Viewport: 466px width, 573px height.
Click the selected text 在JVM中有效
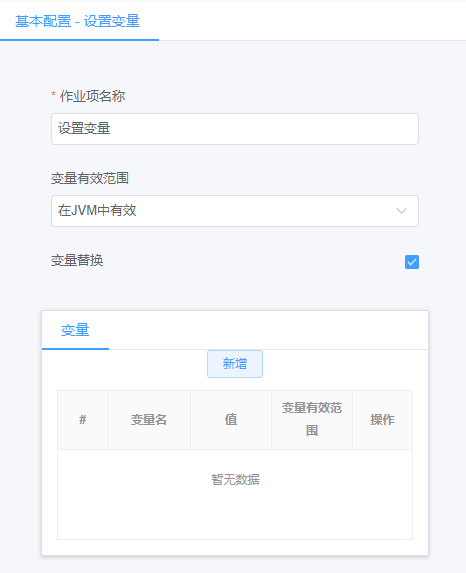tap(97, 211)
